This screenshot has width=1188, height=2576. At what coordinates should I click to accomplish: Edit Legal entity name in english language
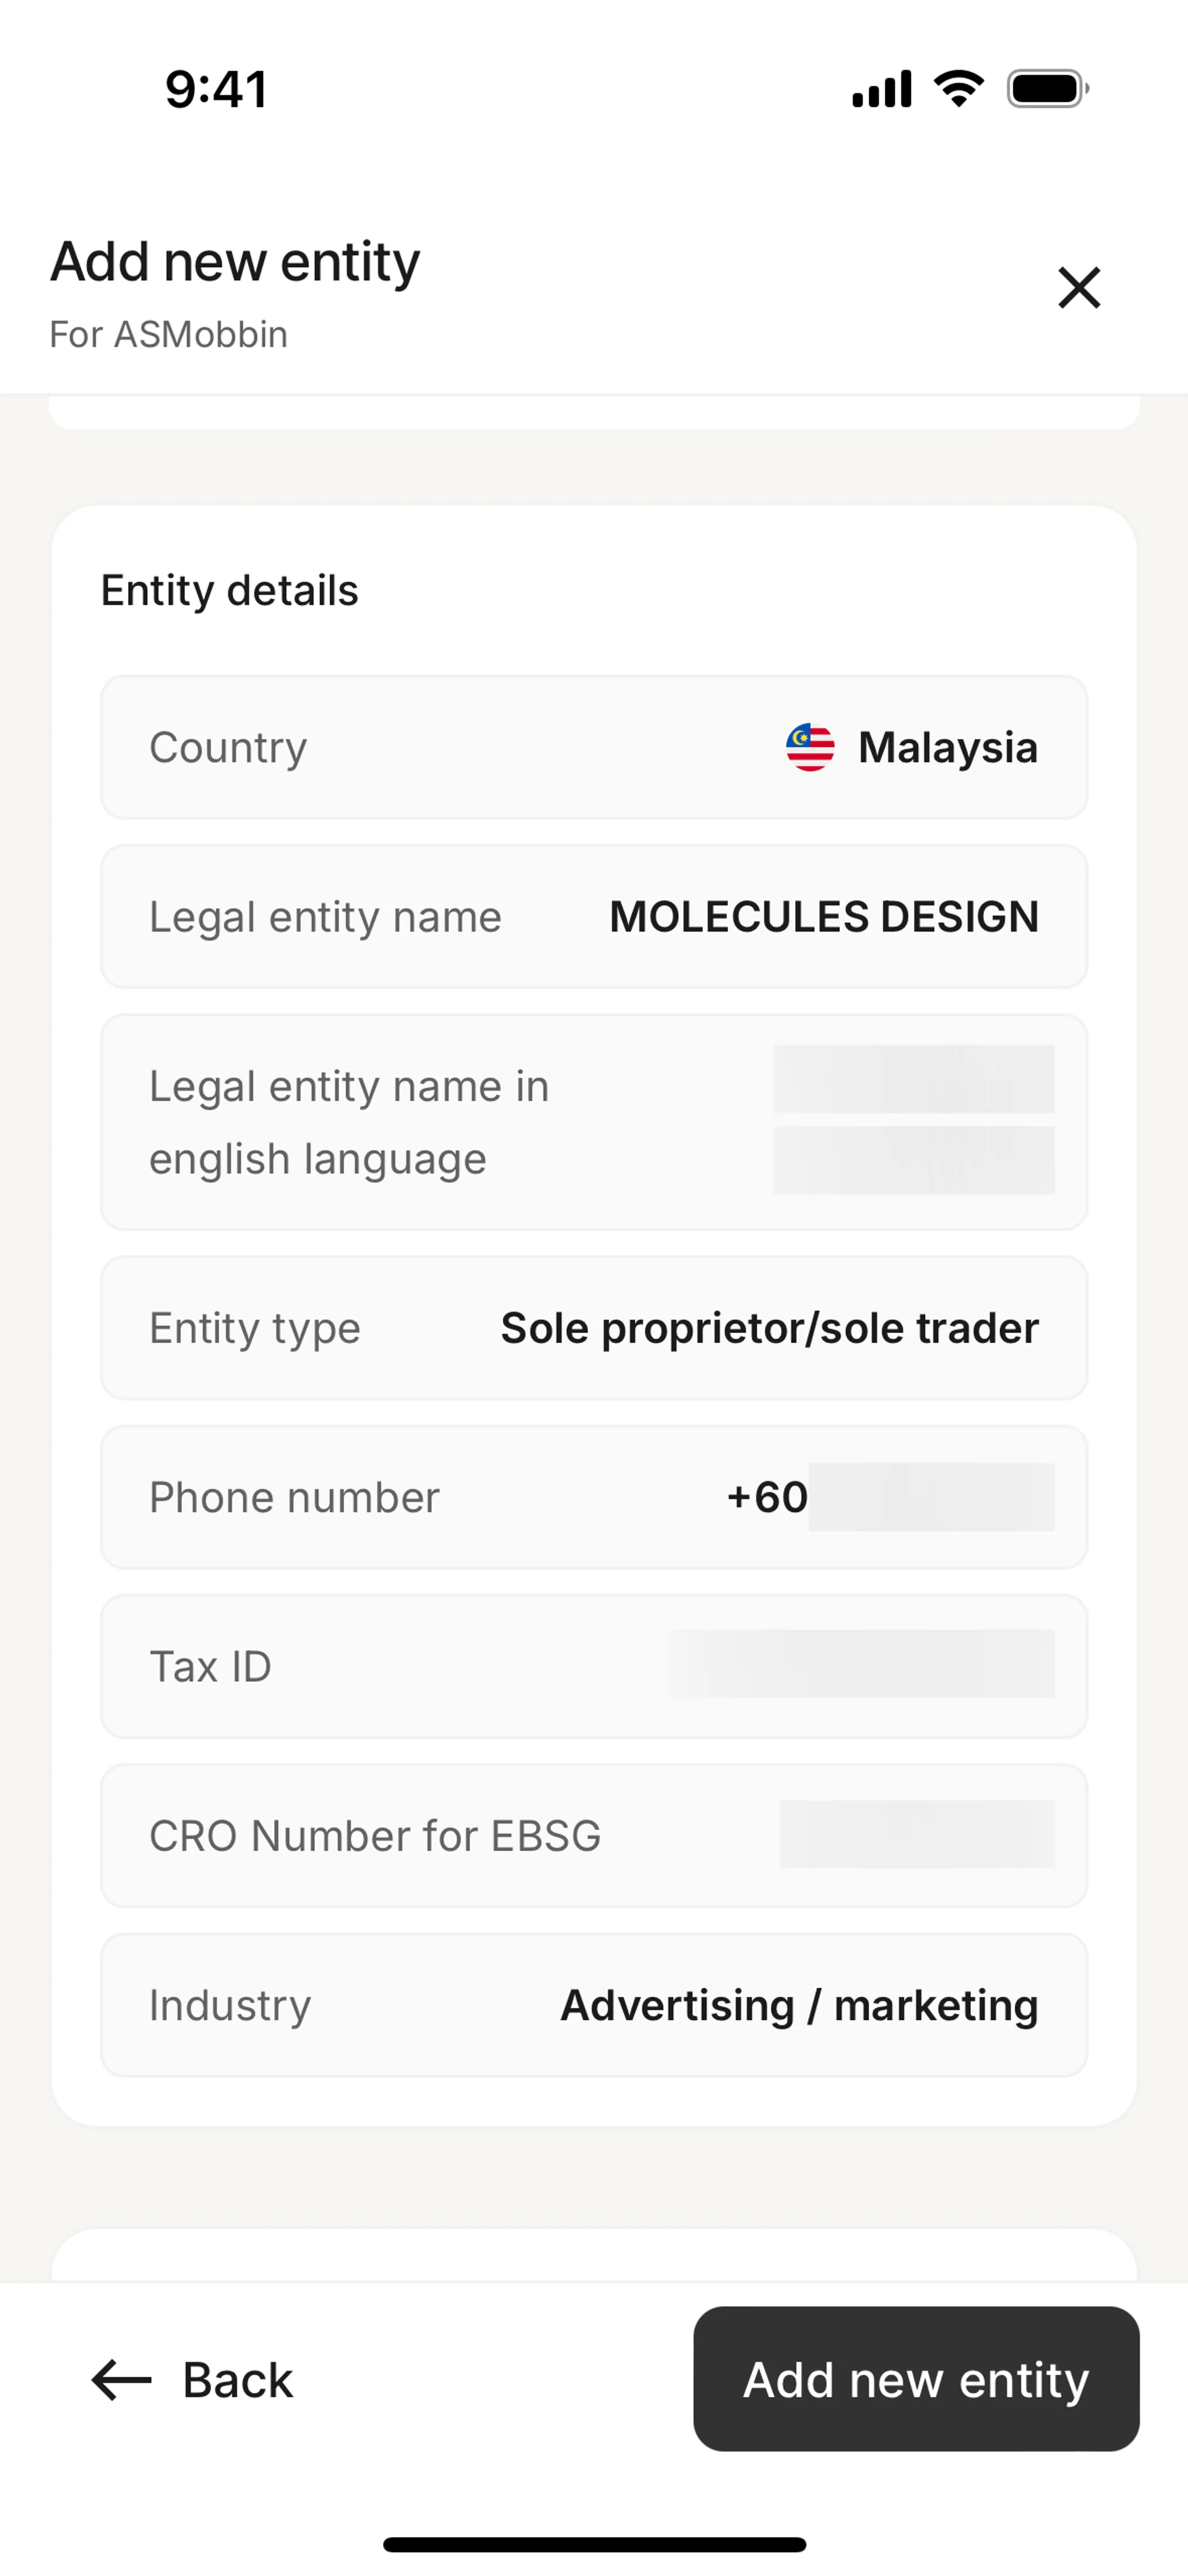point(594,1122)
